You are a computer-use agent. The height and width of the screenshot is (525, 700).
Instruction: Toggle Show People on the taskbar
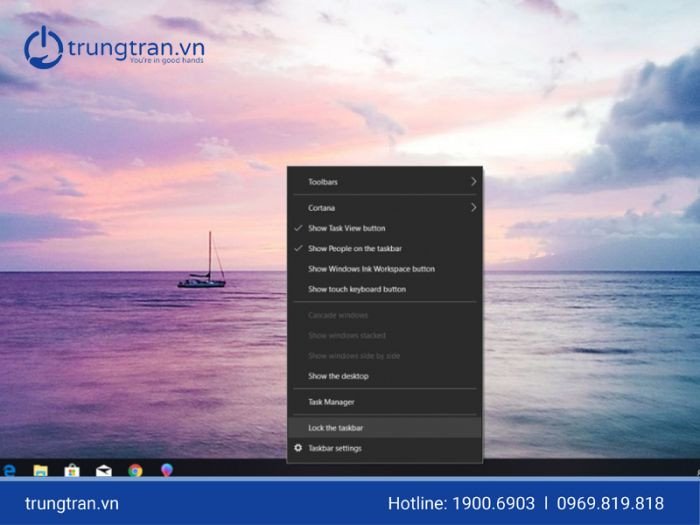[x=385, y=249]
